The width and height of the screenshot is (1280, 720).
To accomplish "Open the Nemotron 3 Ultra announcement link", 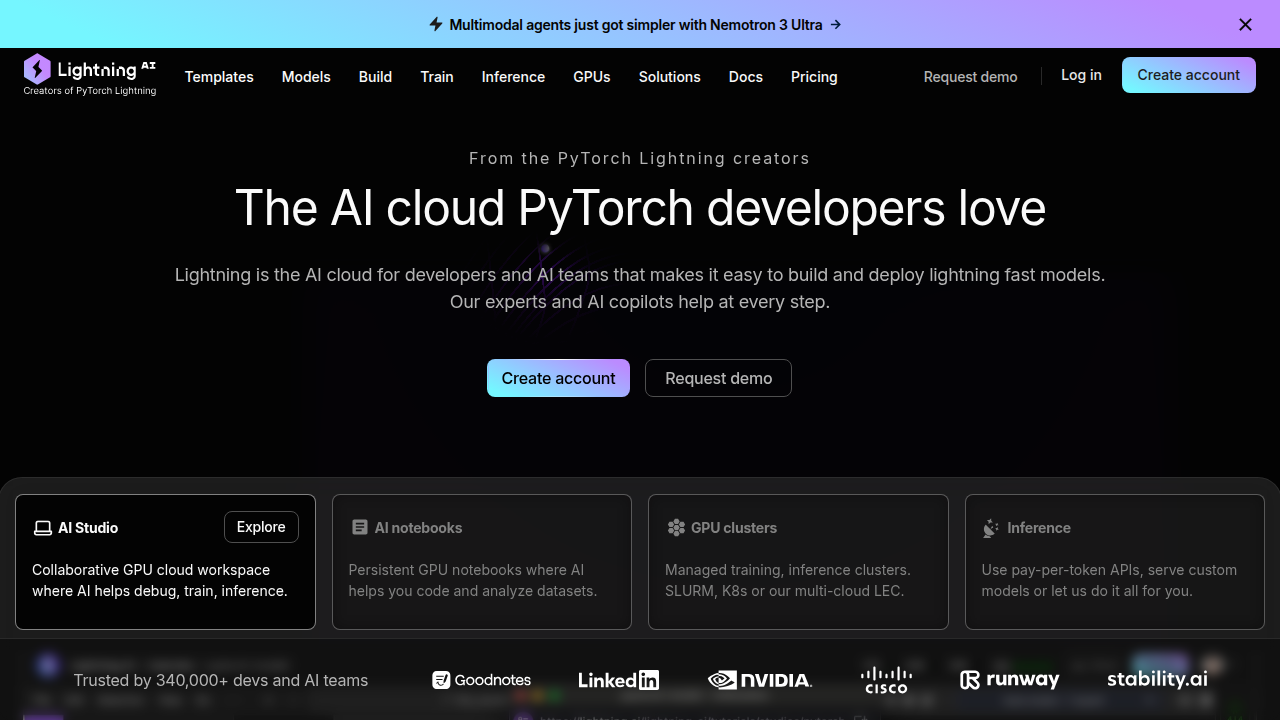I will tap(636, 24).
